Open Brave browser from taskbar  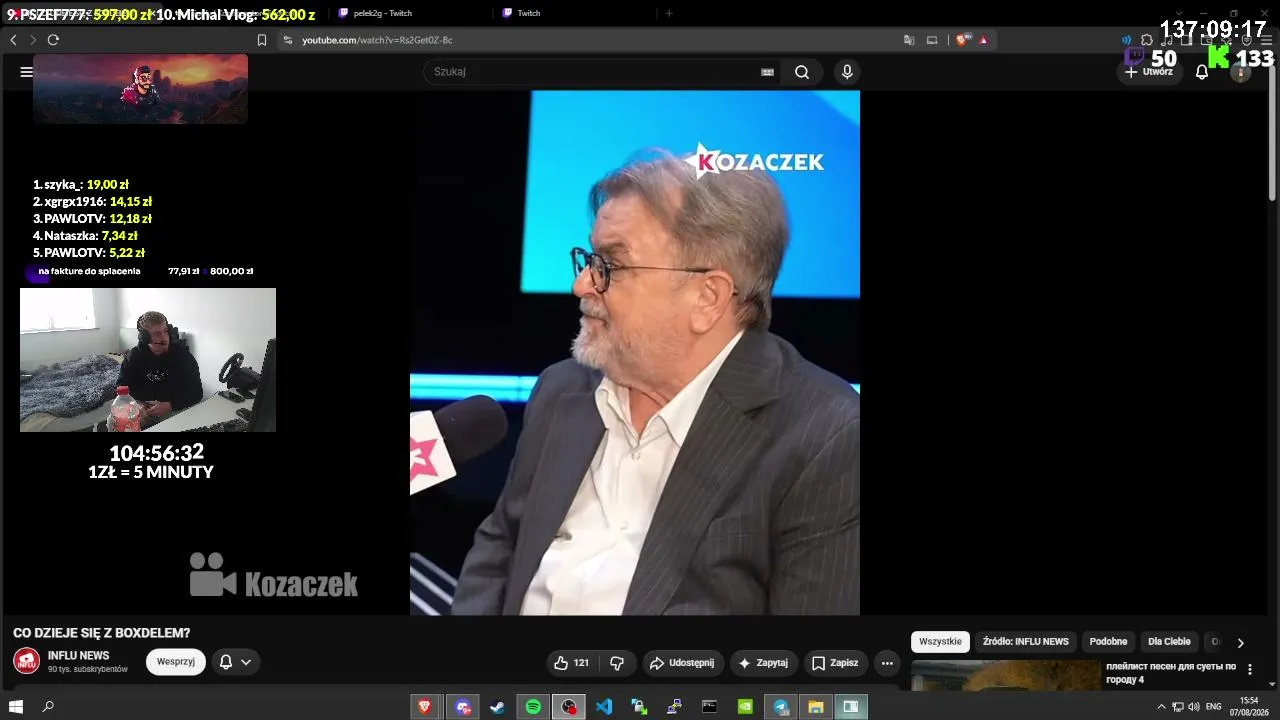pyautogui.click(x=427, y=707)
